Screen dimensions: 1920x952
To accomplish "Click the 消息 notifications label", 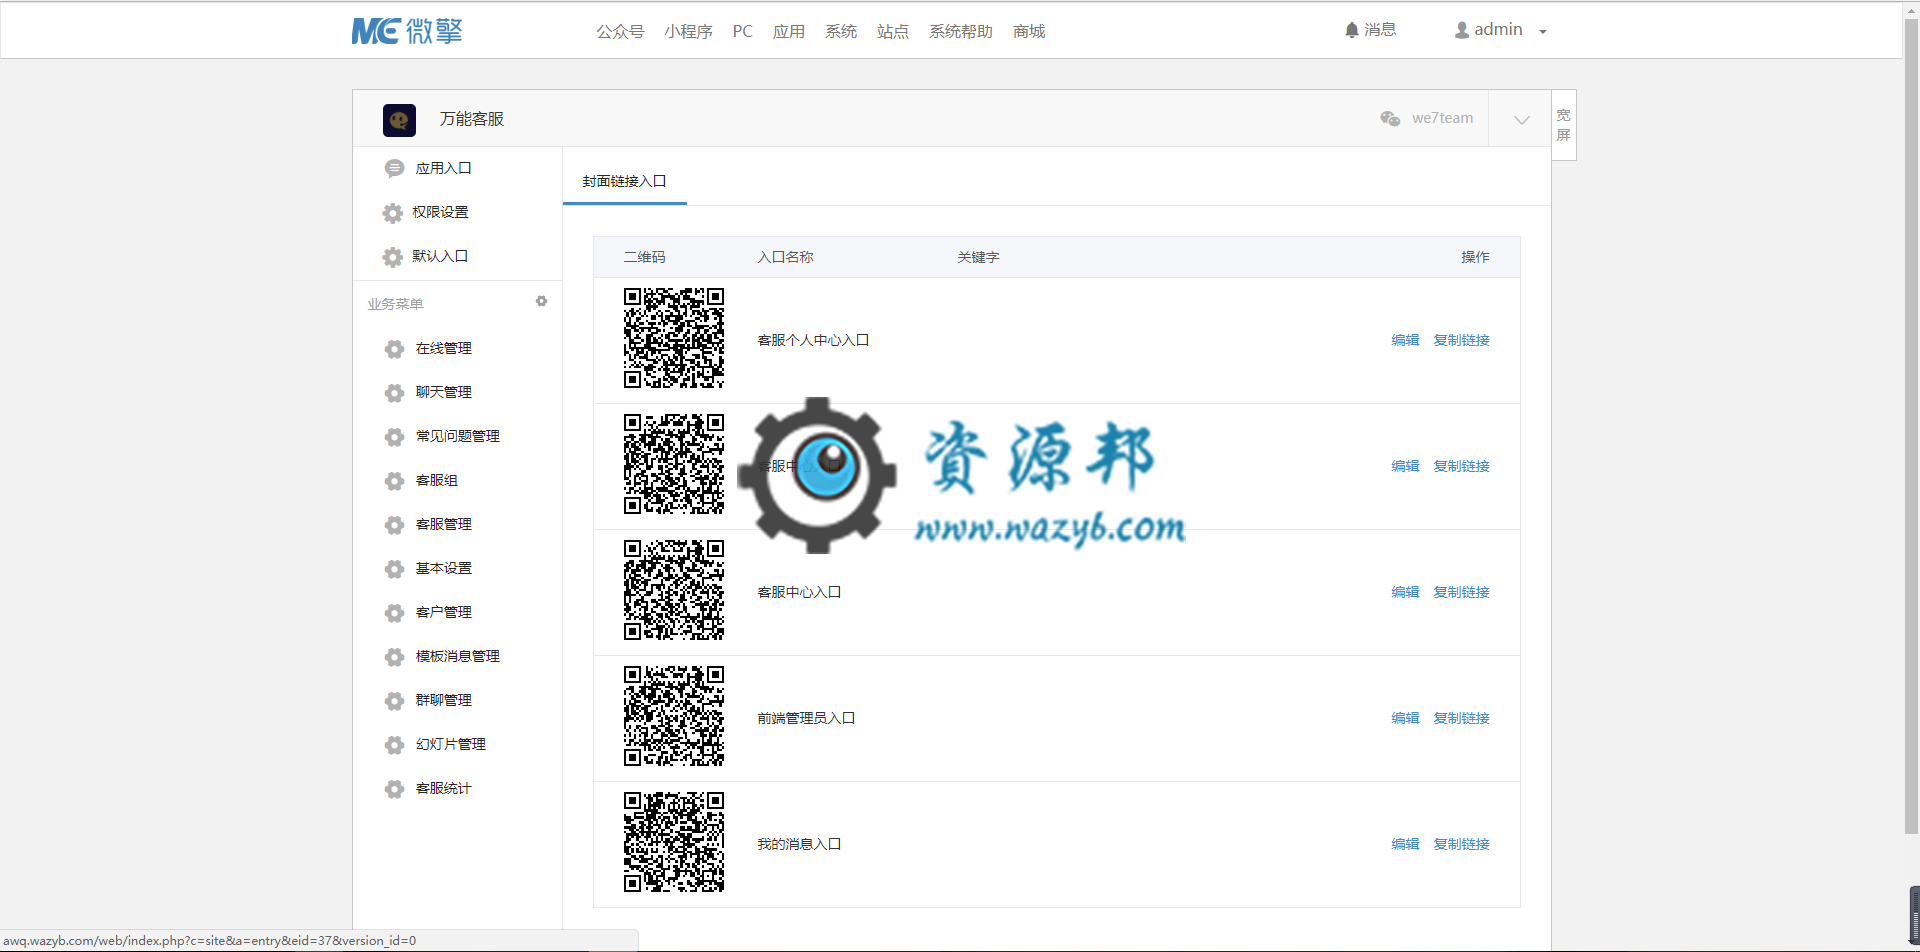I will click(1380, 30).
